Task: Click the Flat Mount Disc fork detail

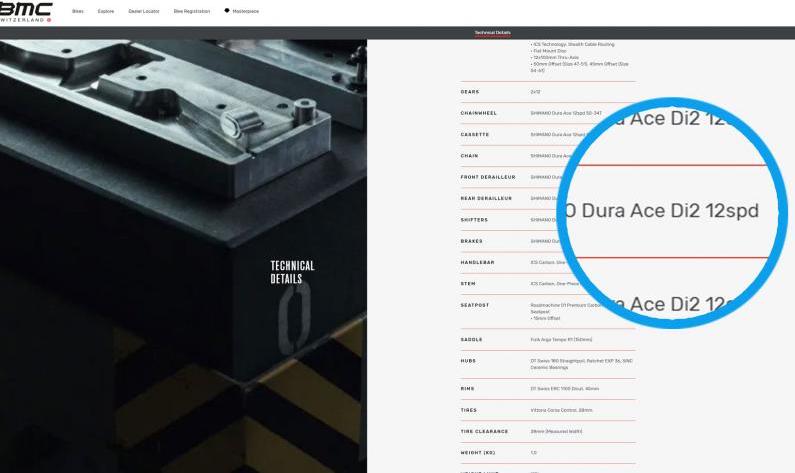Action: pyautogui.click(x=548, y=51)
